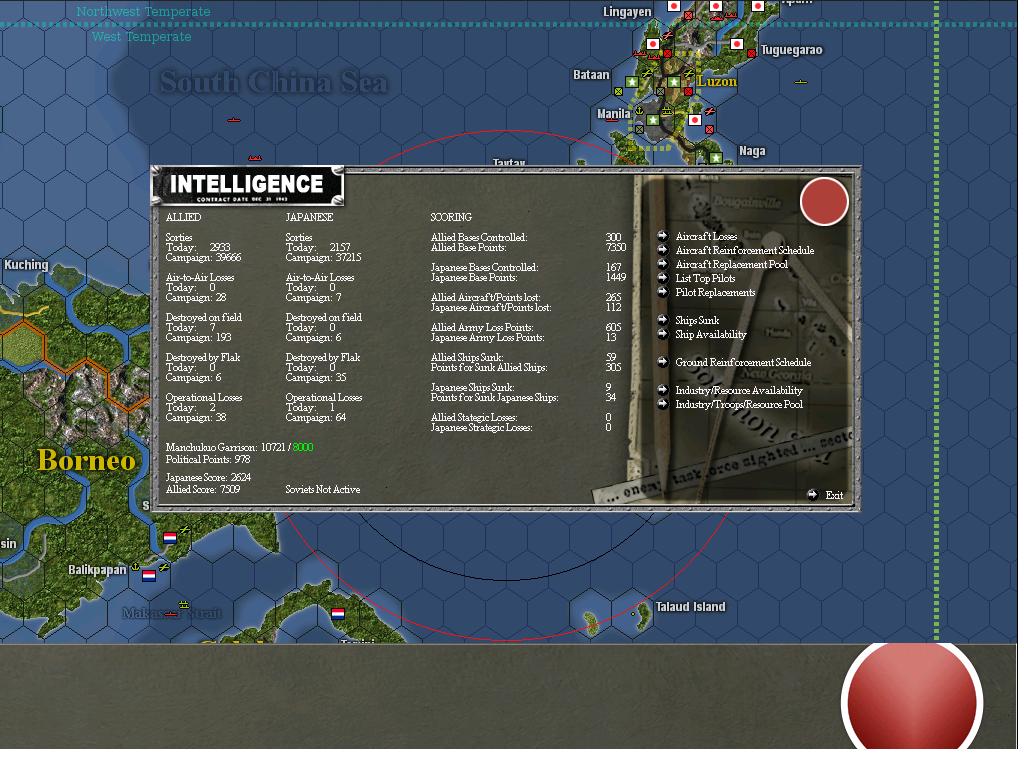
Task: Select the yellow unit marker beside Bataan
Action: (x=618, y=91)
